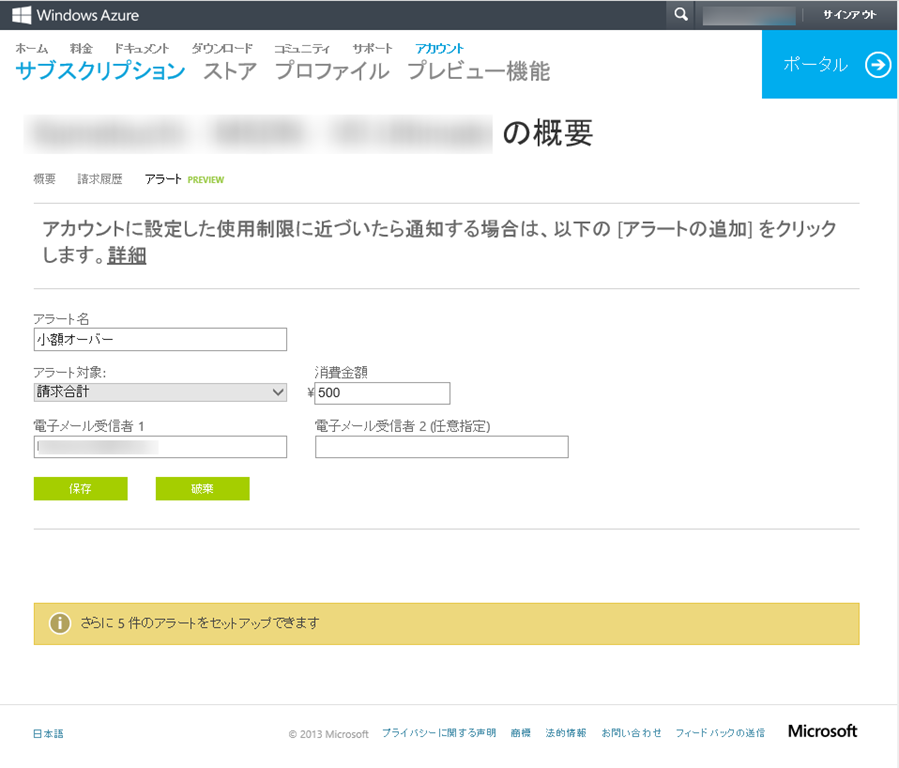Click the PREVIEW label beside アラート
899x768 pixels.
point(206,180)
